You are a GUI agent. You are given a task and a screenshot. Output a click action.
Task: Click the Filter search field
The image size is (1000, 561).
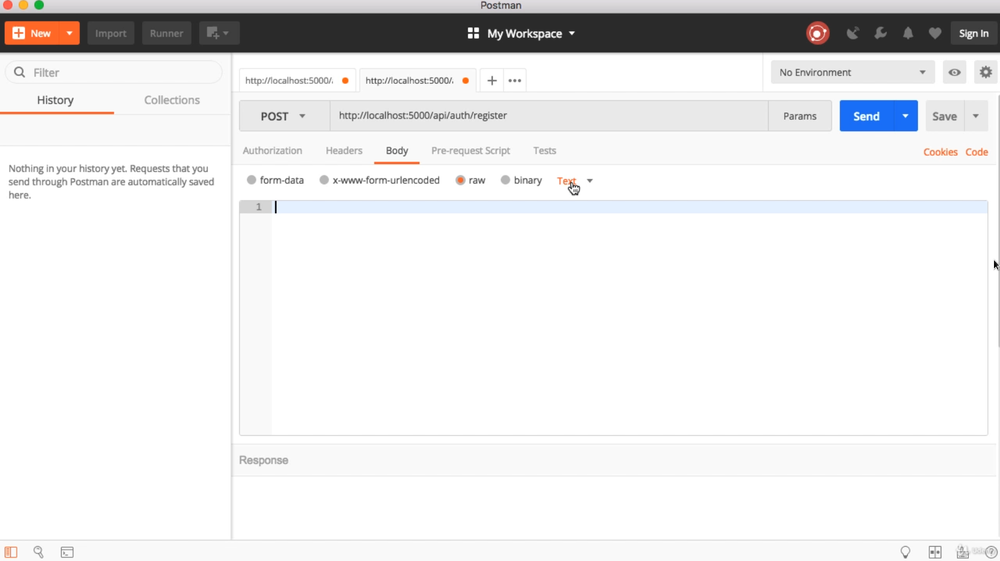114,73
